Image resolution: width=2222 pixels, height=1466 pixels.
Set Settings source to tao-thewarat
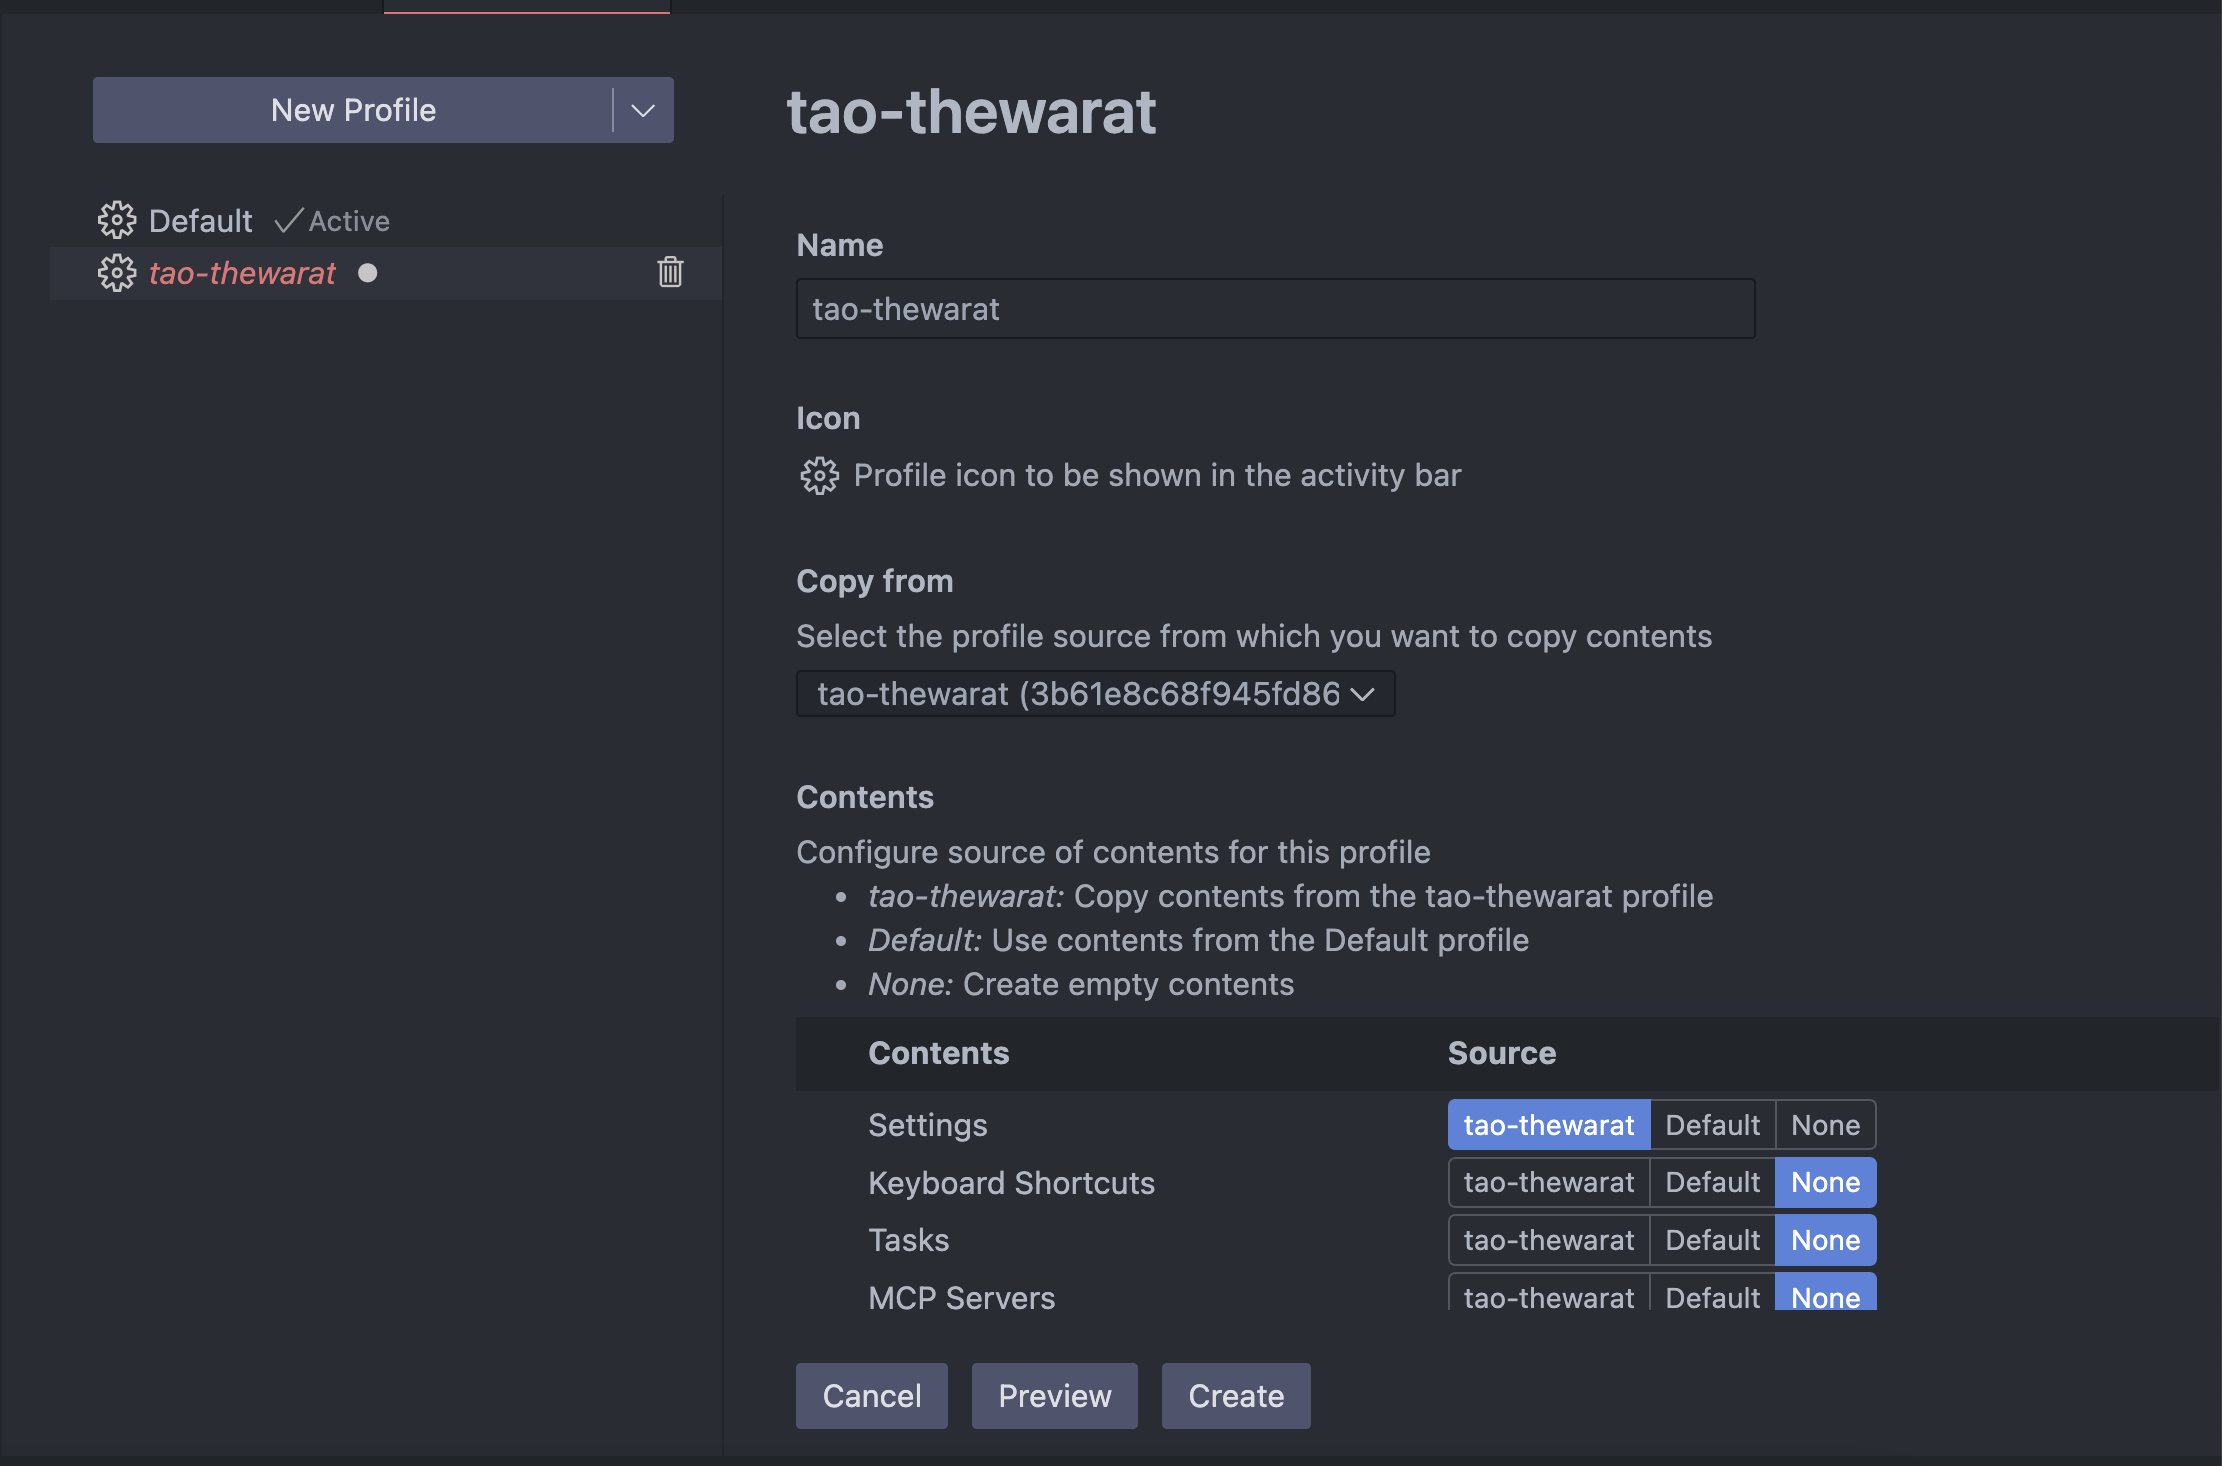(1549, 1125)
